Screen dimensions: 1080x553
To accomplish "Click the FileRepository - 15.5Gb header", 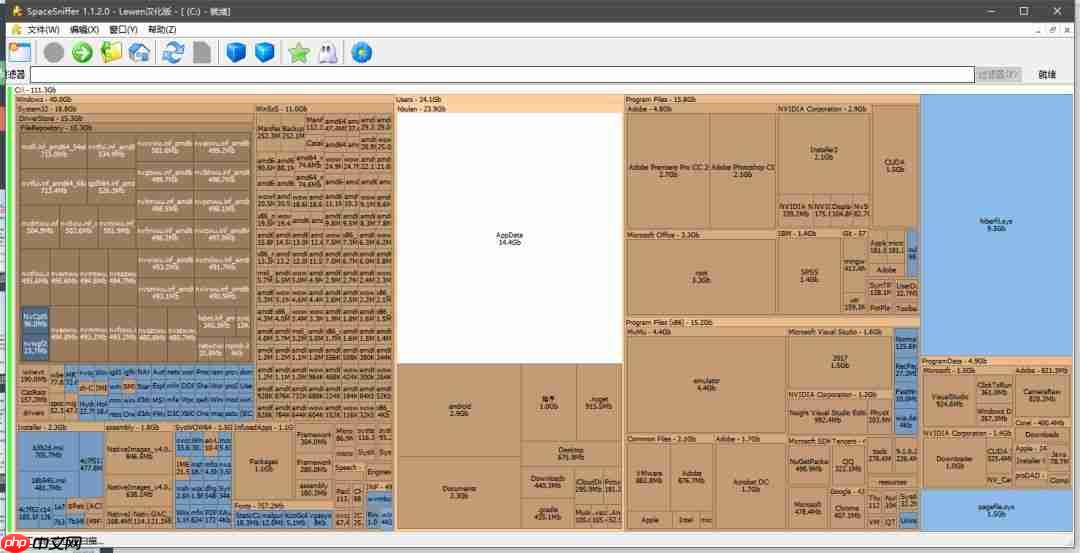I will tap(56, 127).
